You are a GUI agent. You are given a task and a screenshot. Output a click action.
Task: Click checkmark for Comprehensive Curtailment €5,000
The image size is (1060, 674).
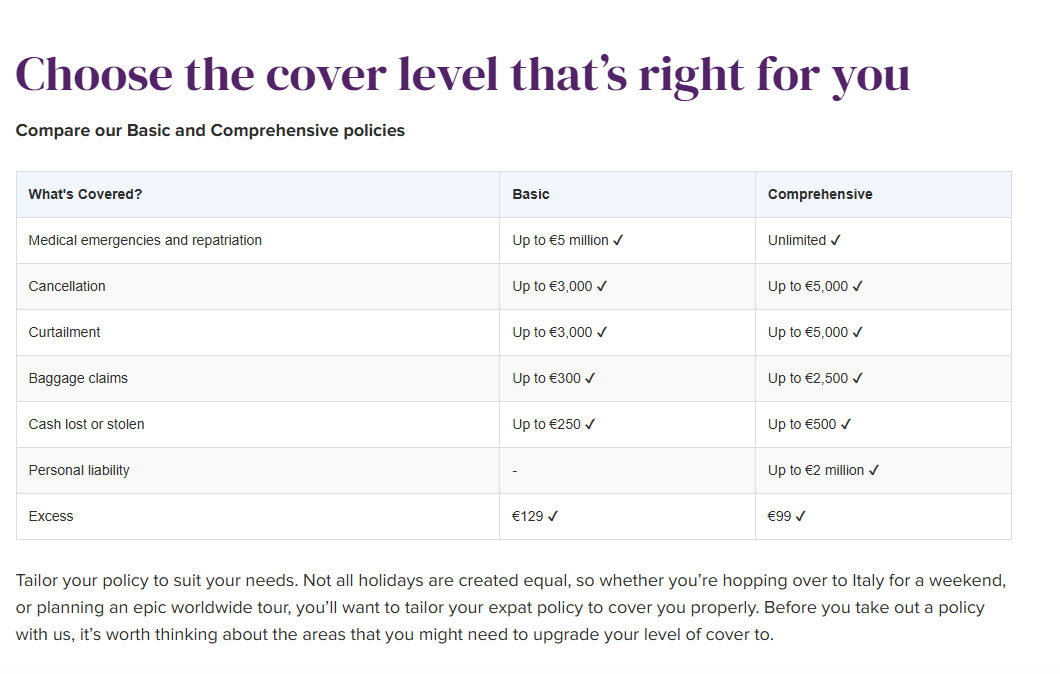click(858, 332)
